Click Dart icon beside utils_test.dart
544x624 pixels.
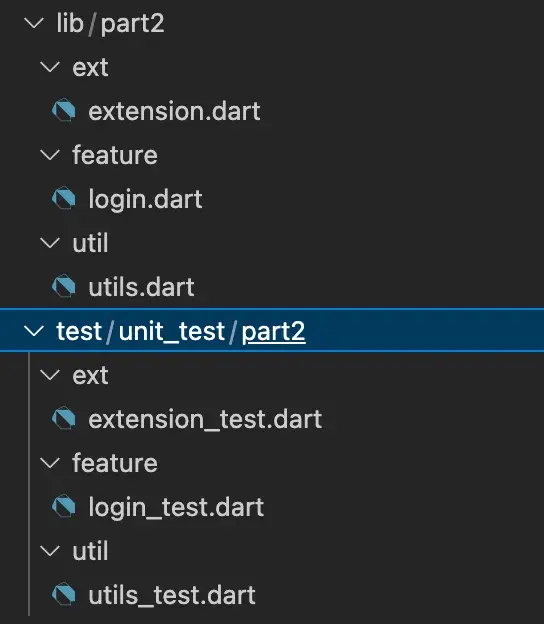tap(64, 594)
